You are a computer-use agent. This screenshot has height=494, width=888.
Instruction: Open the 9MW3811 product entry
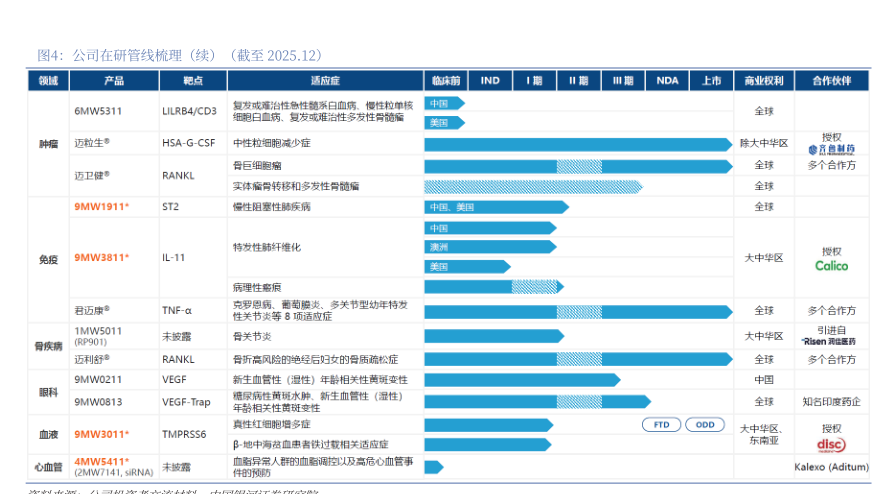(x=101, y=258)
